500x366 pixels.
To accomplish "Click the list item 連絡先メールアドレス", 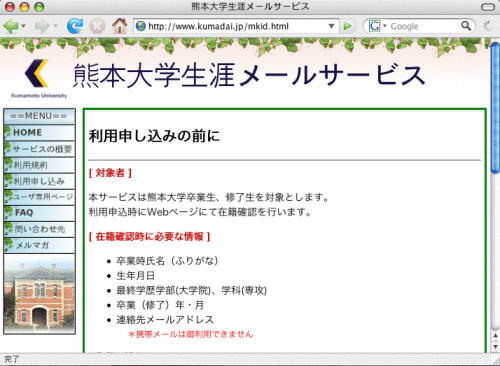I will point(165,320).
